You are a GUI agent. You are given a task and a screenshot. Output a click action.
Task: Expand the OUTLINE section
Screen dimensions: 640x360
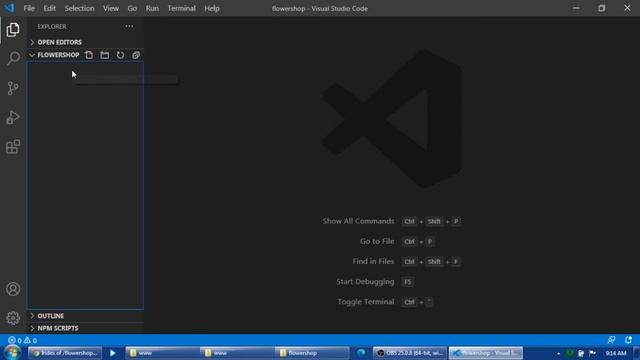85,316
